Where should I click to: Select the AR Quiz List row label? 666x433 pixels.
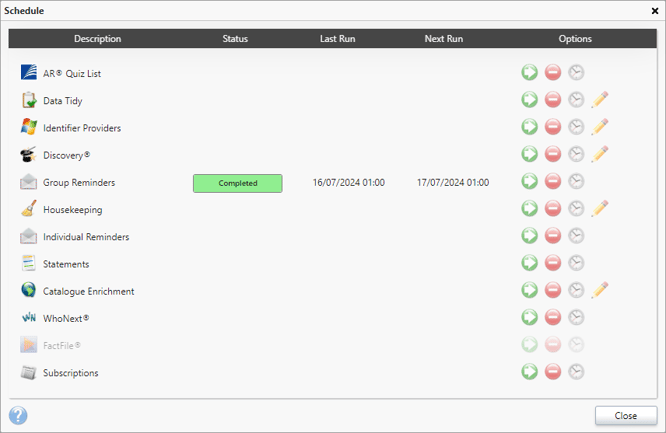coord(72,74)
